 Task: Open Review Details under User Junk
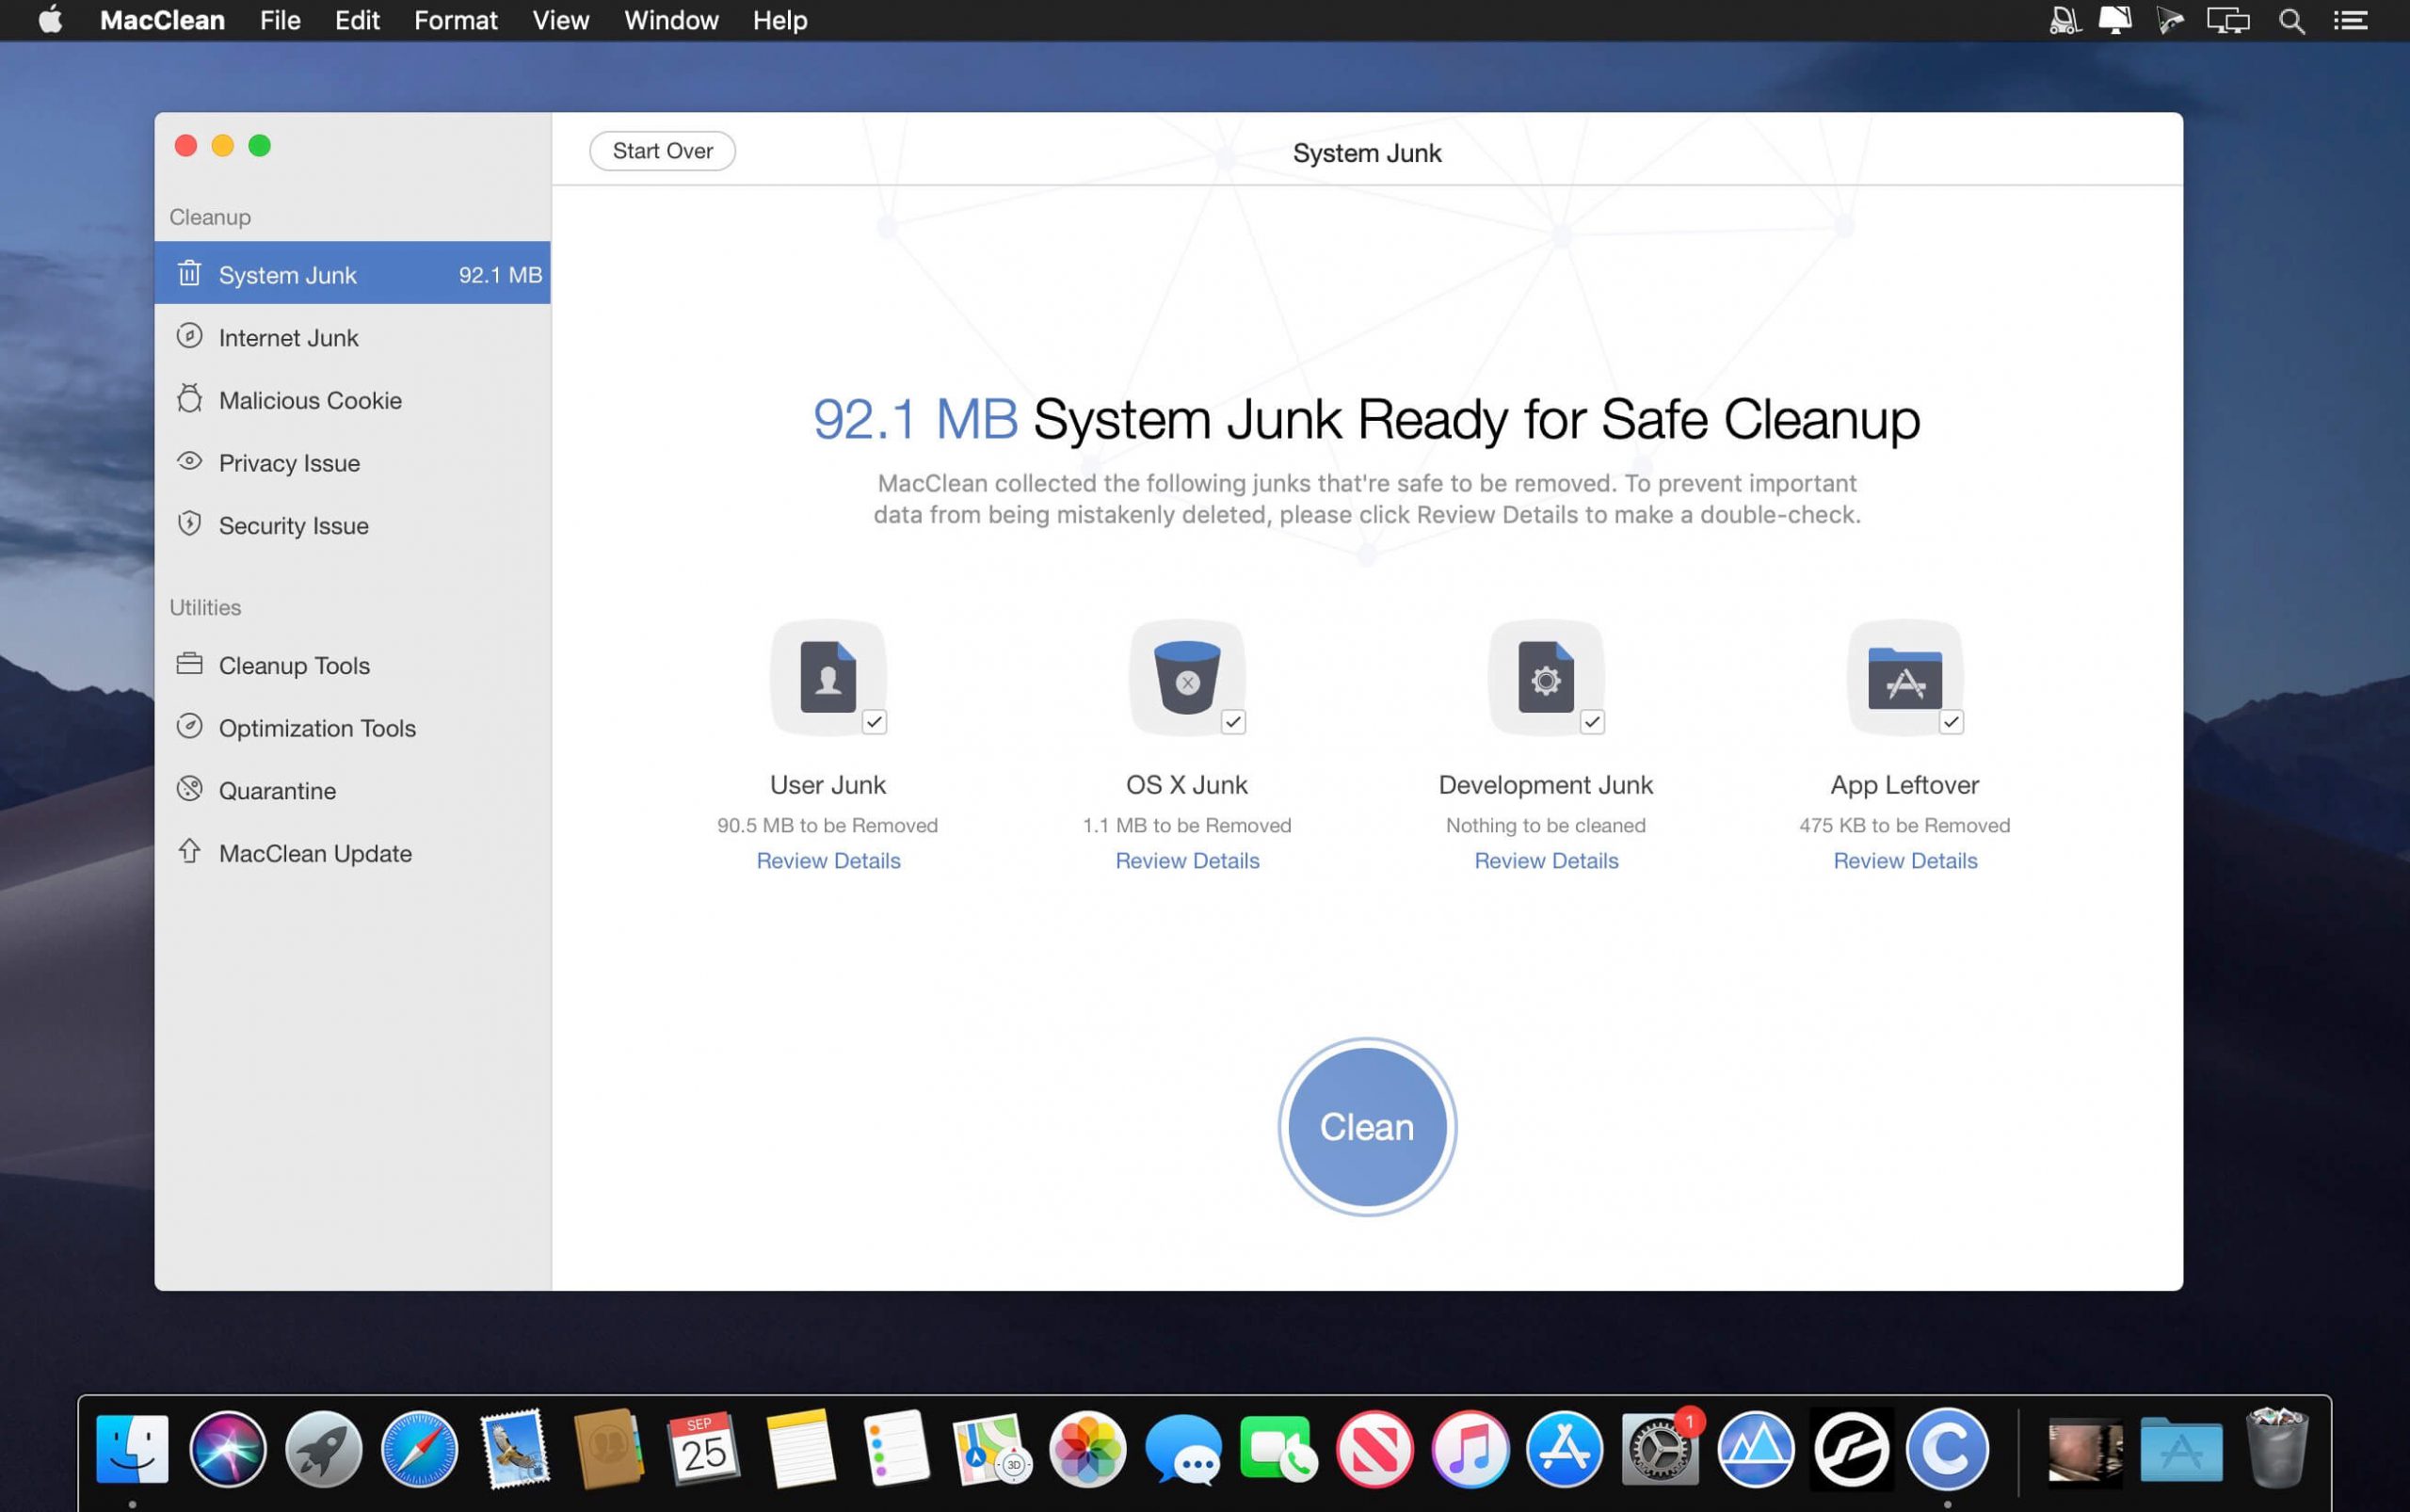828,861
